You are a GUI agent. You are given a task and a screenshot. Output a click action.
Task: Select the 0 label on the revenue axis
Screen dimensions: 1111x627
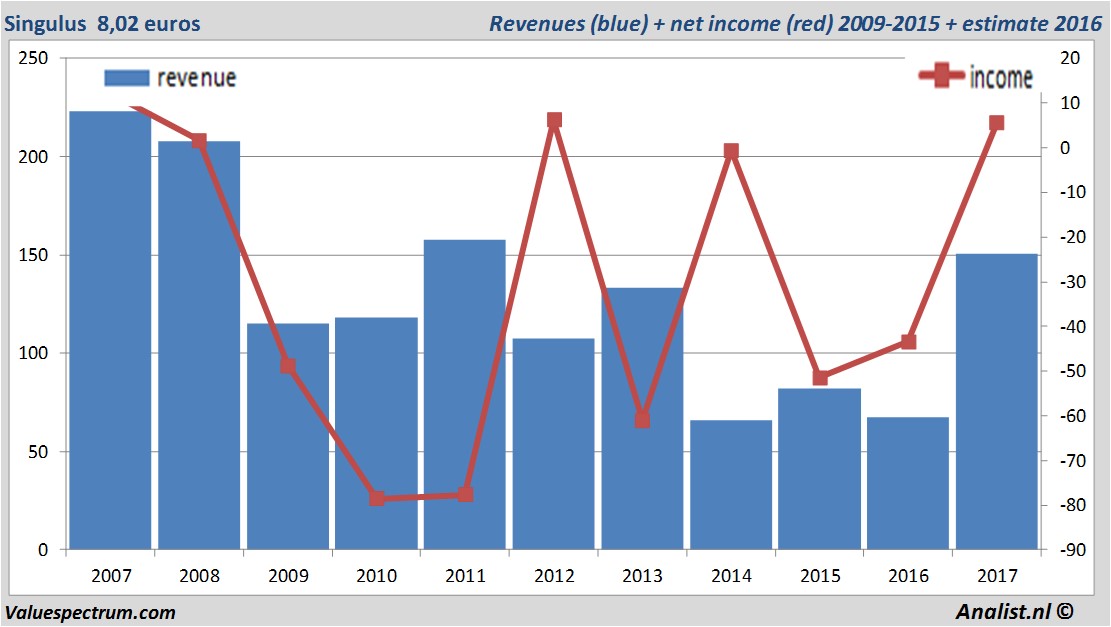coord(43,550)
